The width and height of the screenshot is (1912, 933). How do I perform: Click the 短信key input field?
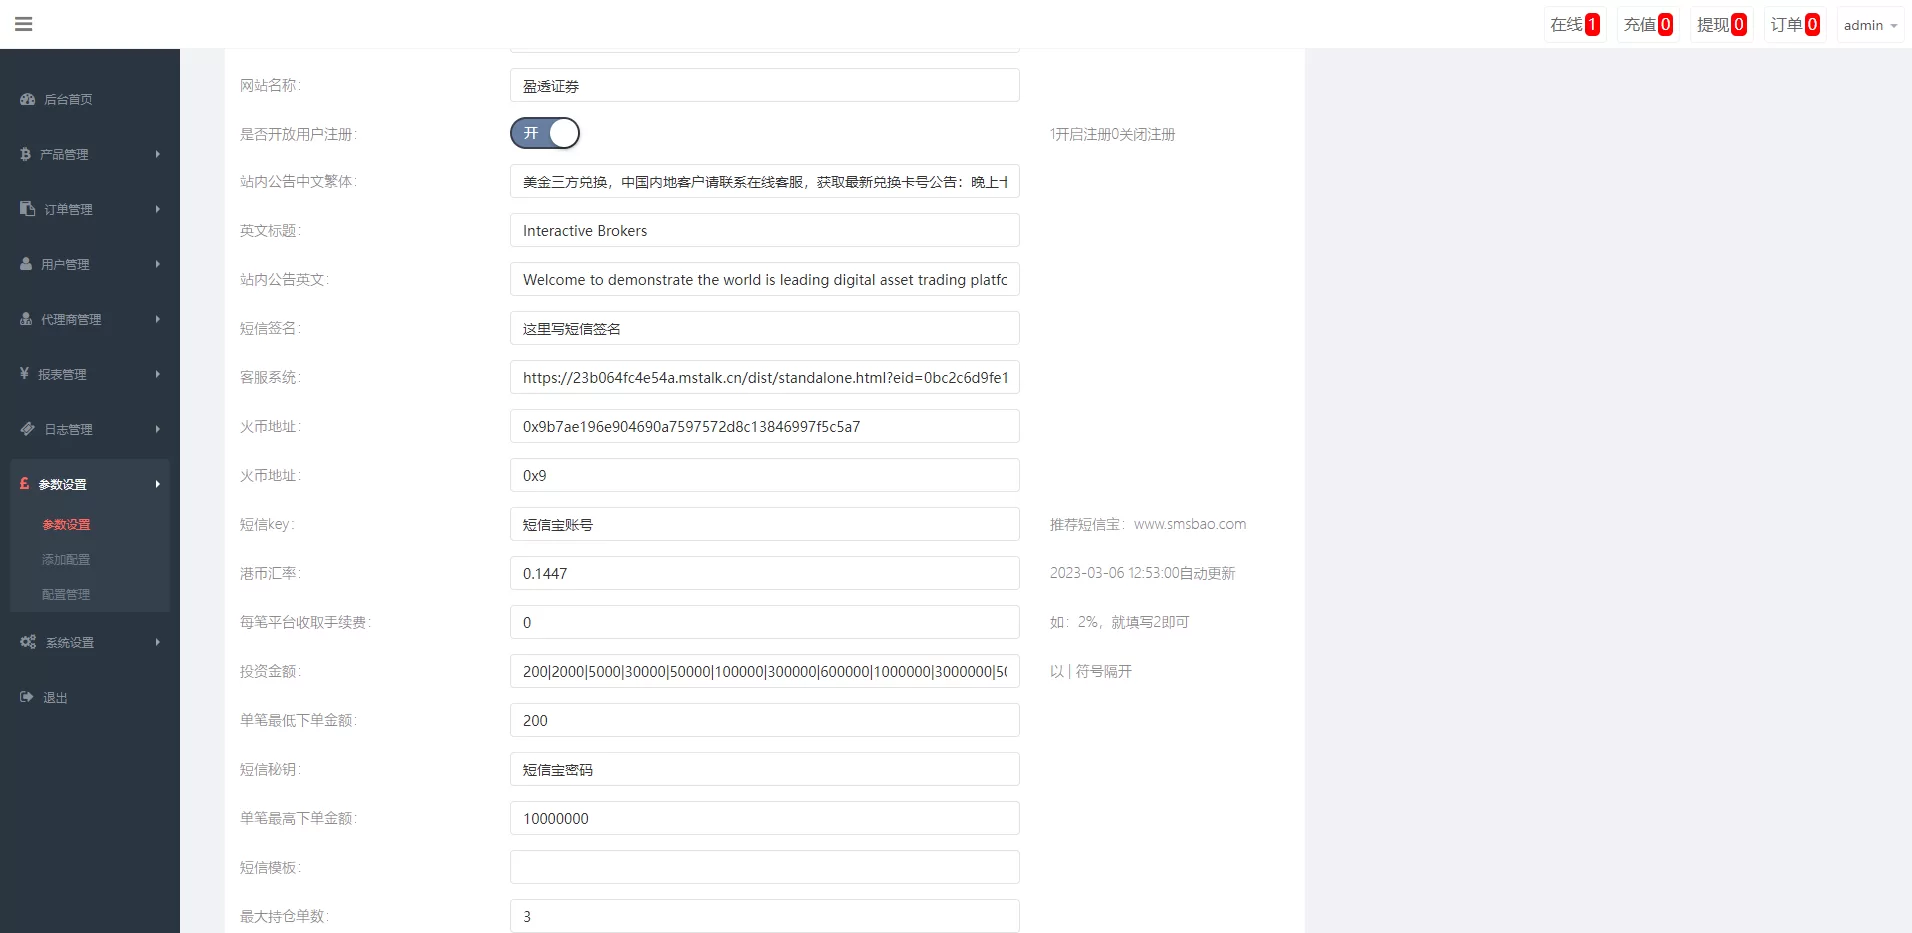pyautogui.click(x=765, y=524)
